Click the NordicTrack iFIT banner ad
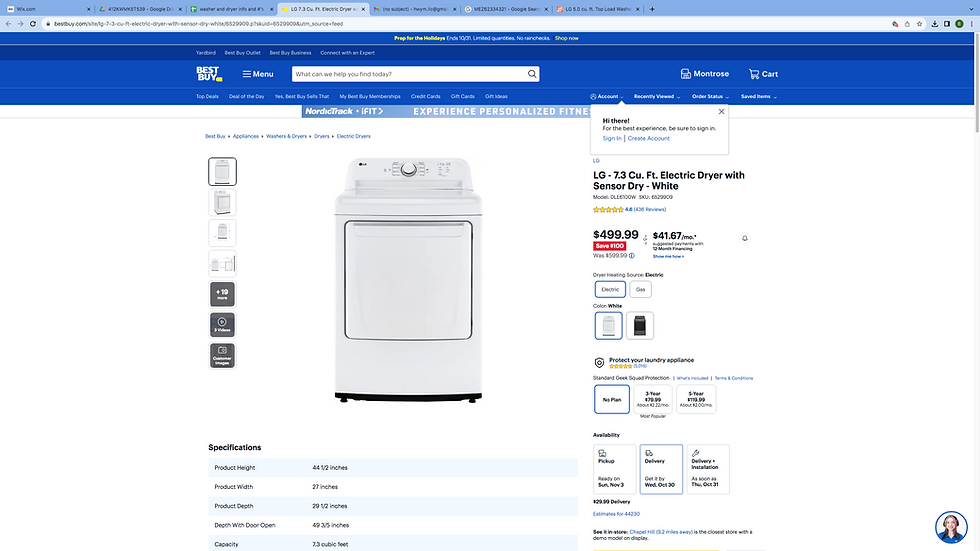This screenshot has width=980, height=551. pos(446,111)
